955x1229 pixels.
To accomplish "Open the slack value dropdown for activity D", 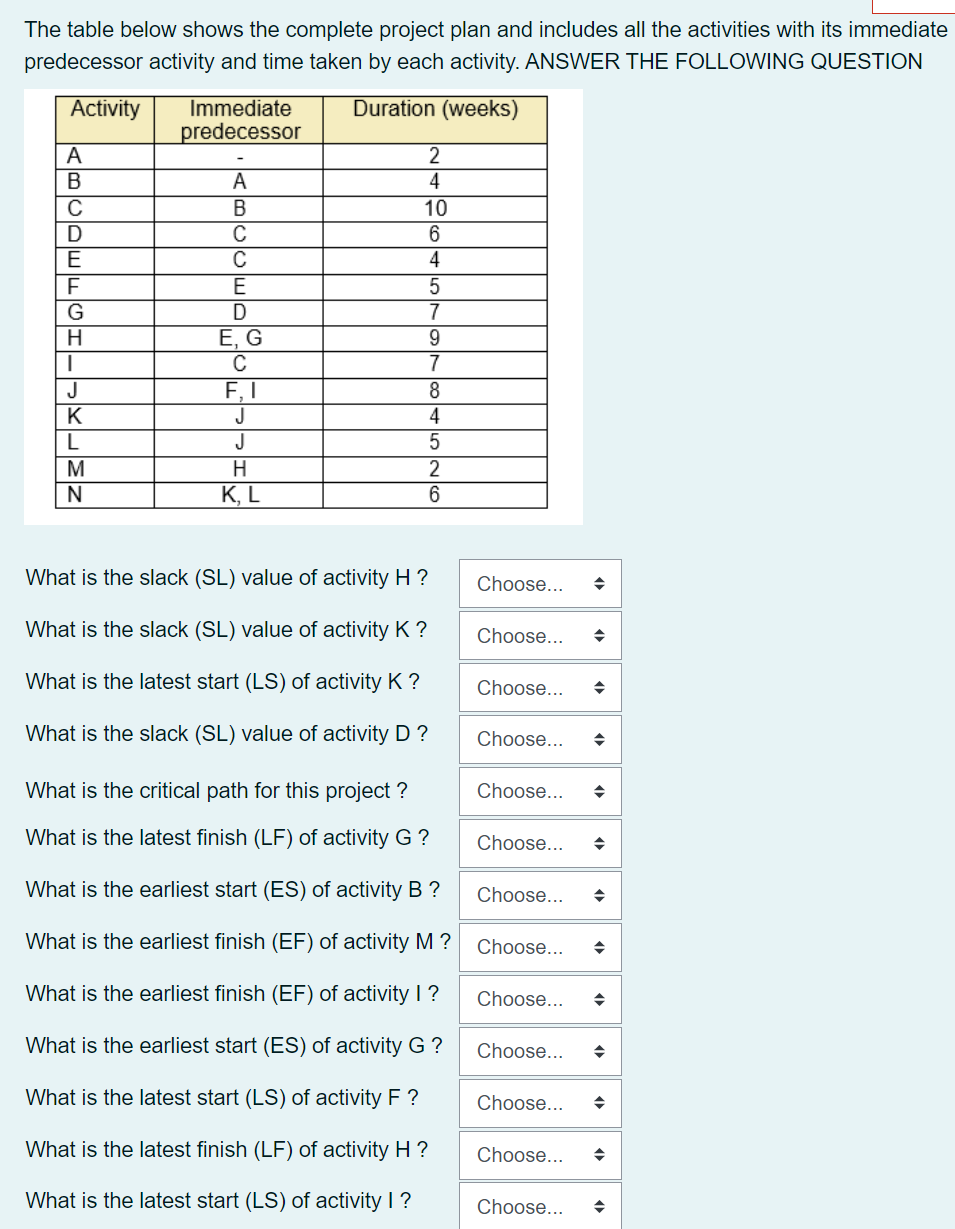I will (x=540, y=739).
